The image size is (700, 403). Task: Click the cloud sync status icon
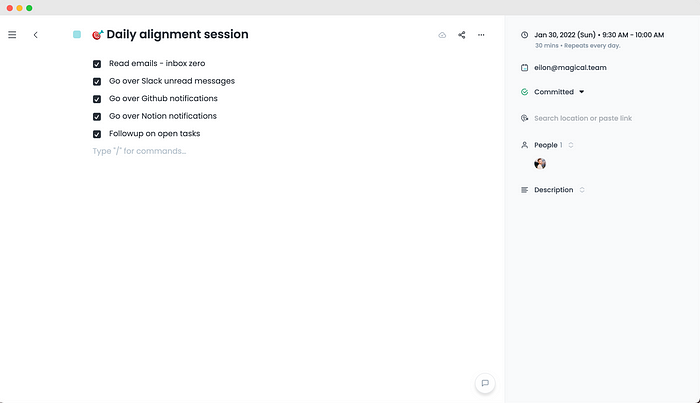tap(442, 35)
